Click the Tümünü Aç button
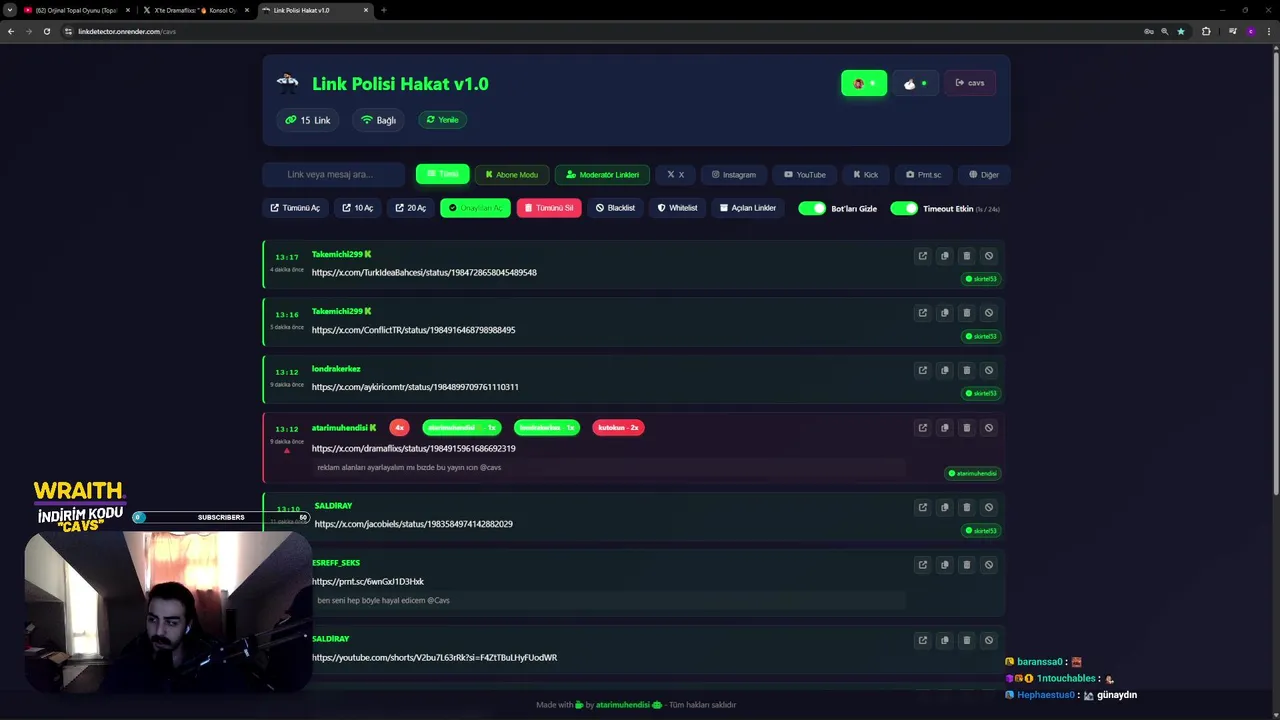The height and width of the screenshot is (720, 1280). click(x=295, y=208)
